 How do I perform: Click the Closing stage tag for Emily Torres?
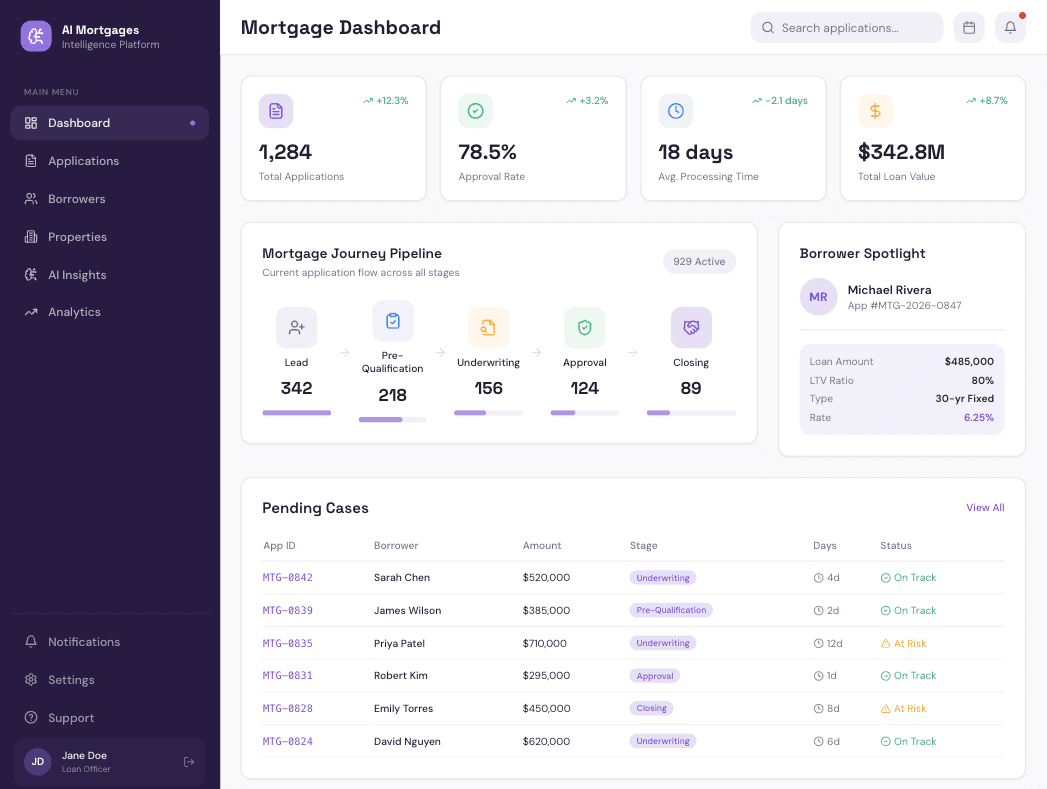tap(651, 708)
